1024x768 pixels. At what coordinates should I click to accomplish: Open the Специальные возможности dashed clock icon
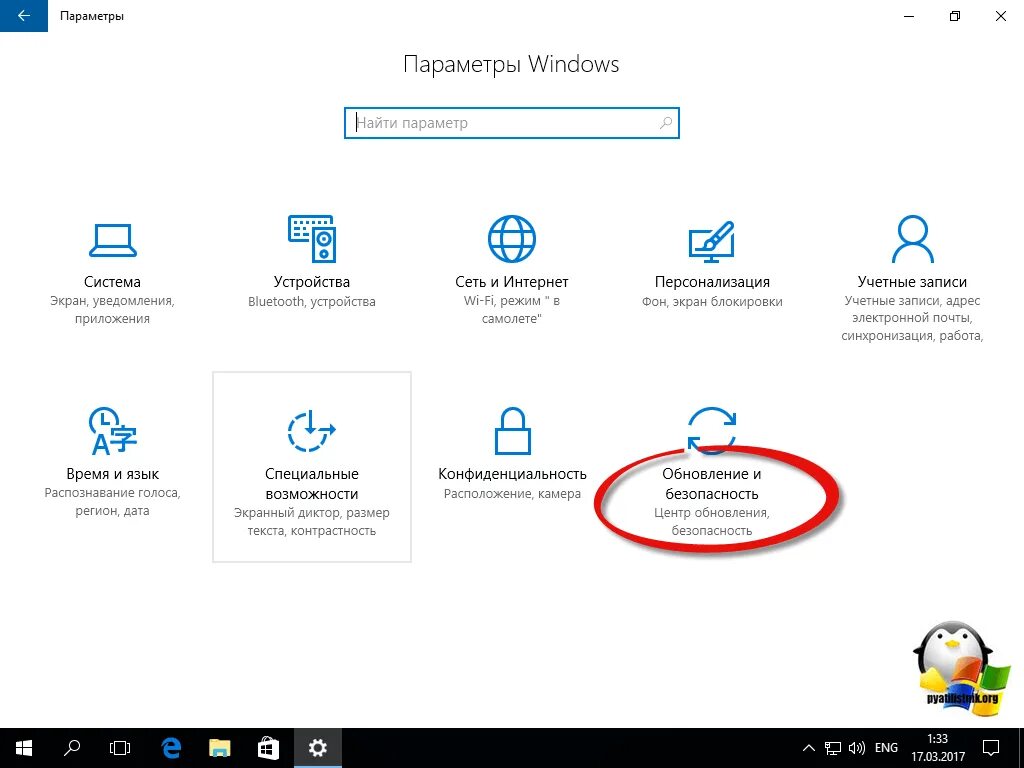click(x=312, y=430)
